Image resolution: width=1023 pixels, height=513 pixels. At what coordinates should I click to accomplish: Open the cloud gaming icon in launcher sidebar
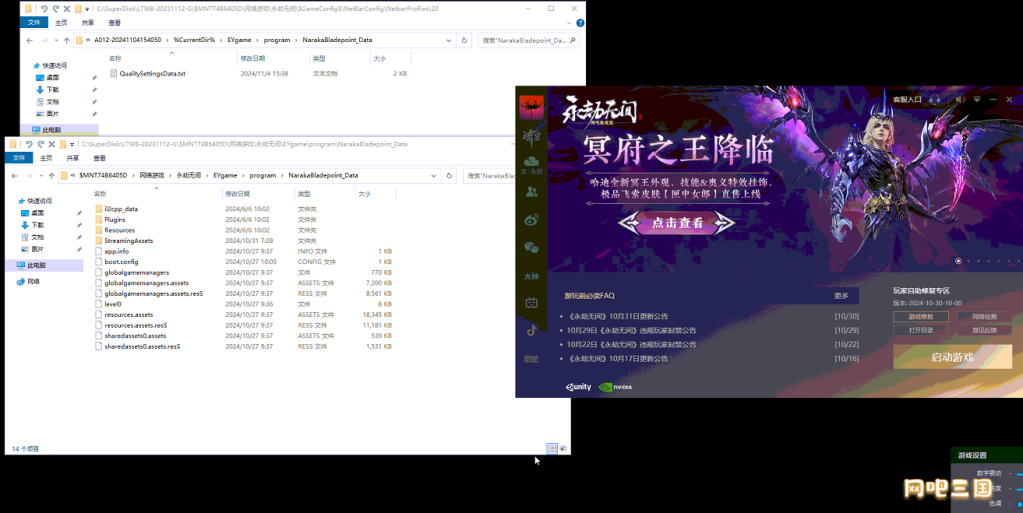point(532,164)
